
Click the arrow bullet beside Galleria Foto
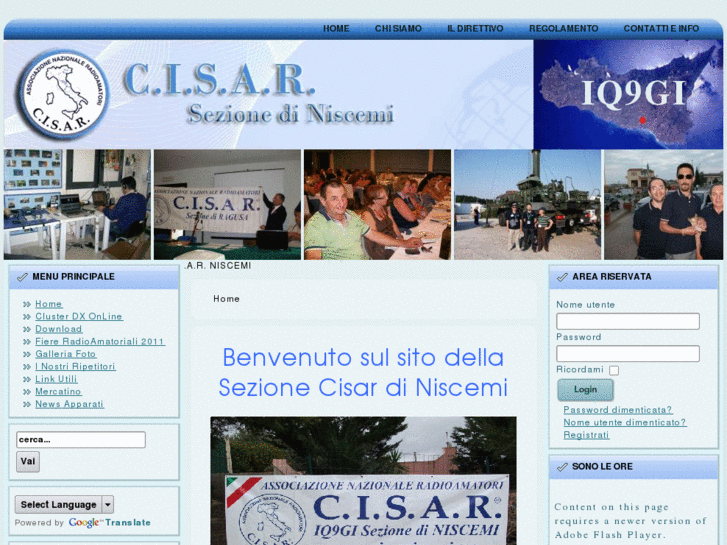coord(27,355)
